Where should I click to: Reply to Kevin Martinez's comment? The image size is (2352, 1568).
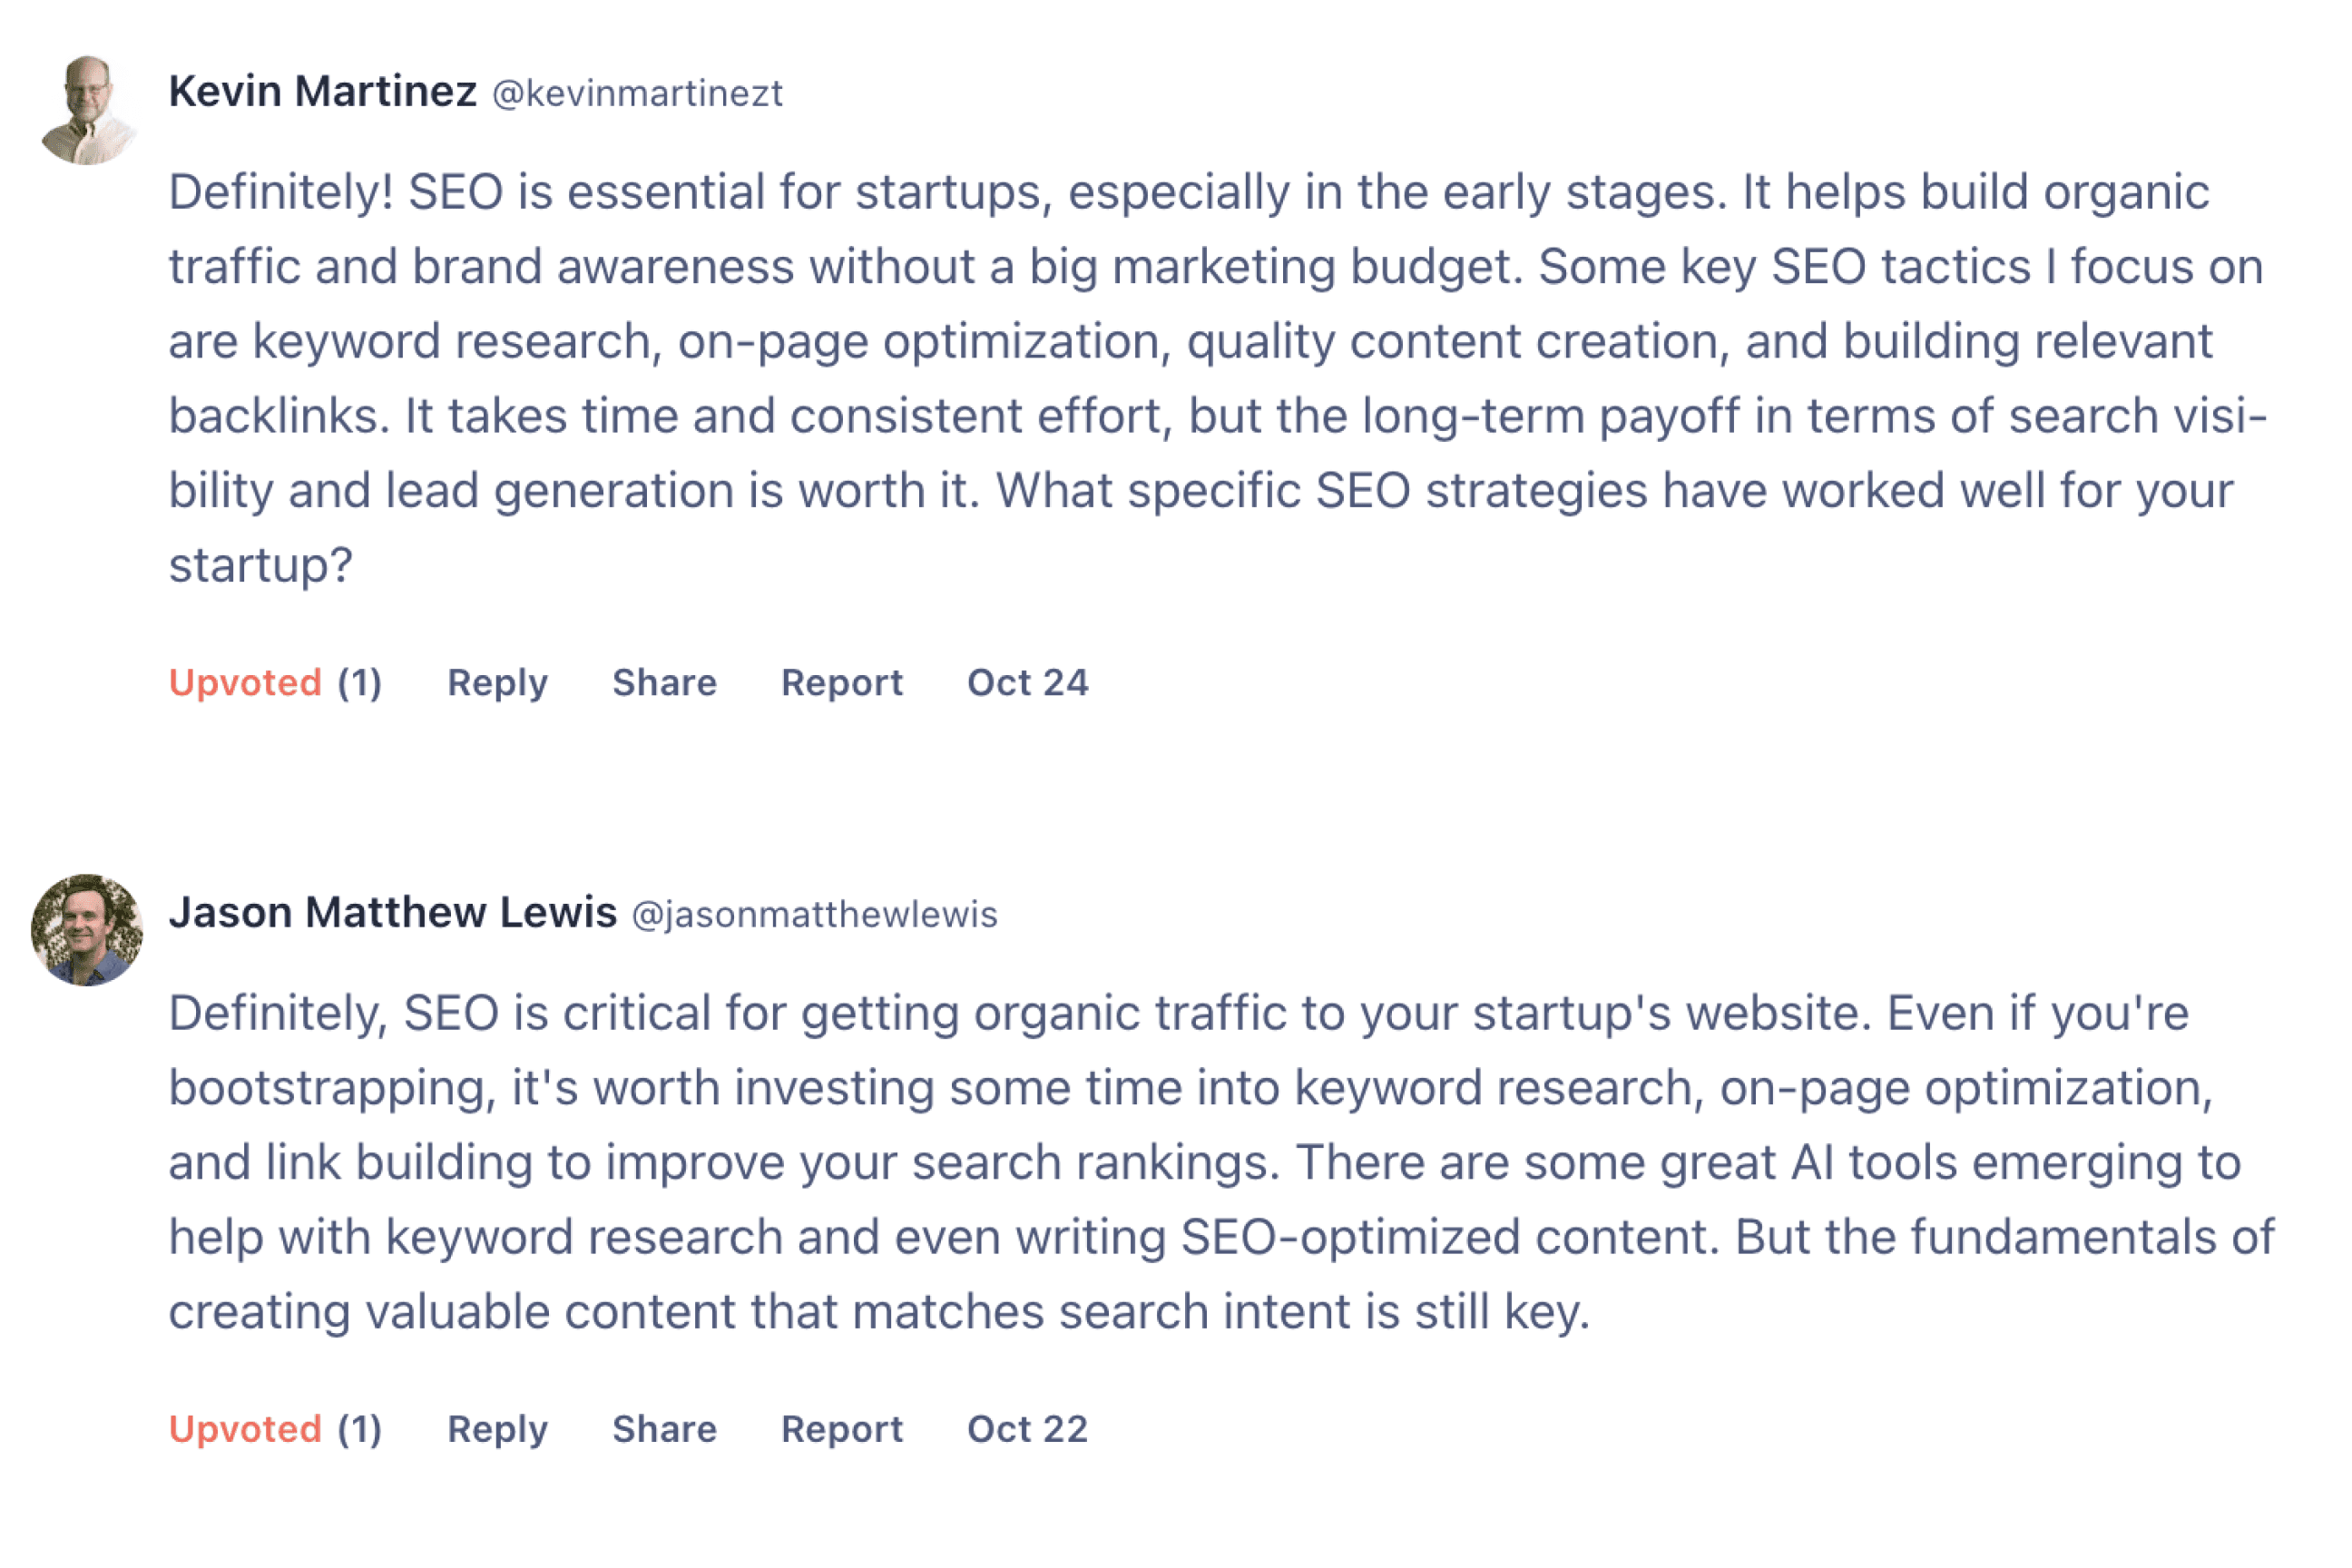click(x=497, y=683)
